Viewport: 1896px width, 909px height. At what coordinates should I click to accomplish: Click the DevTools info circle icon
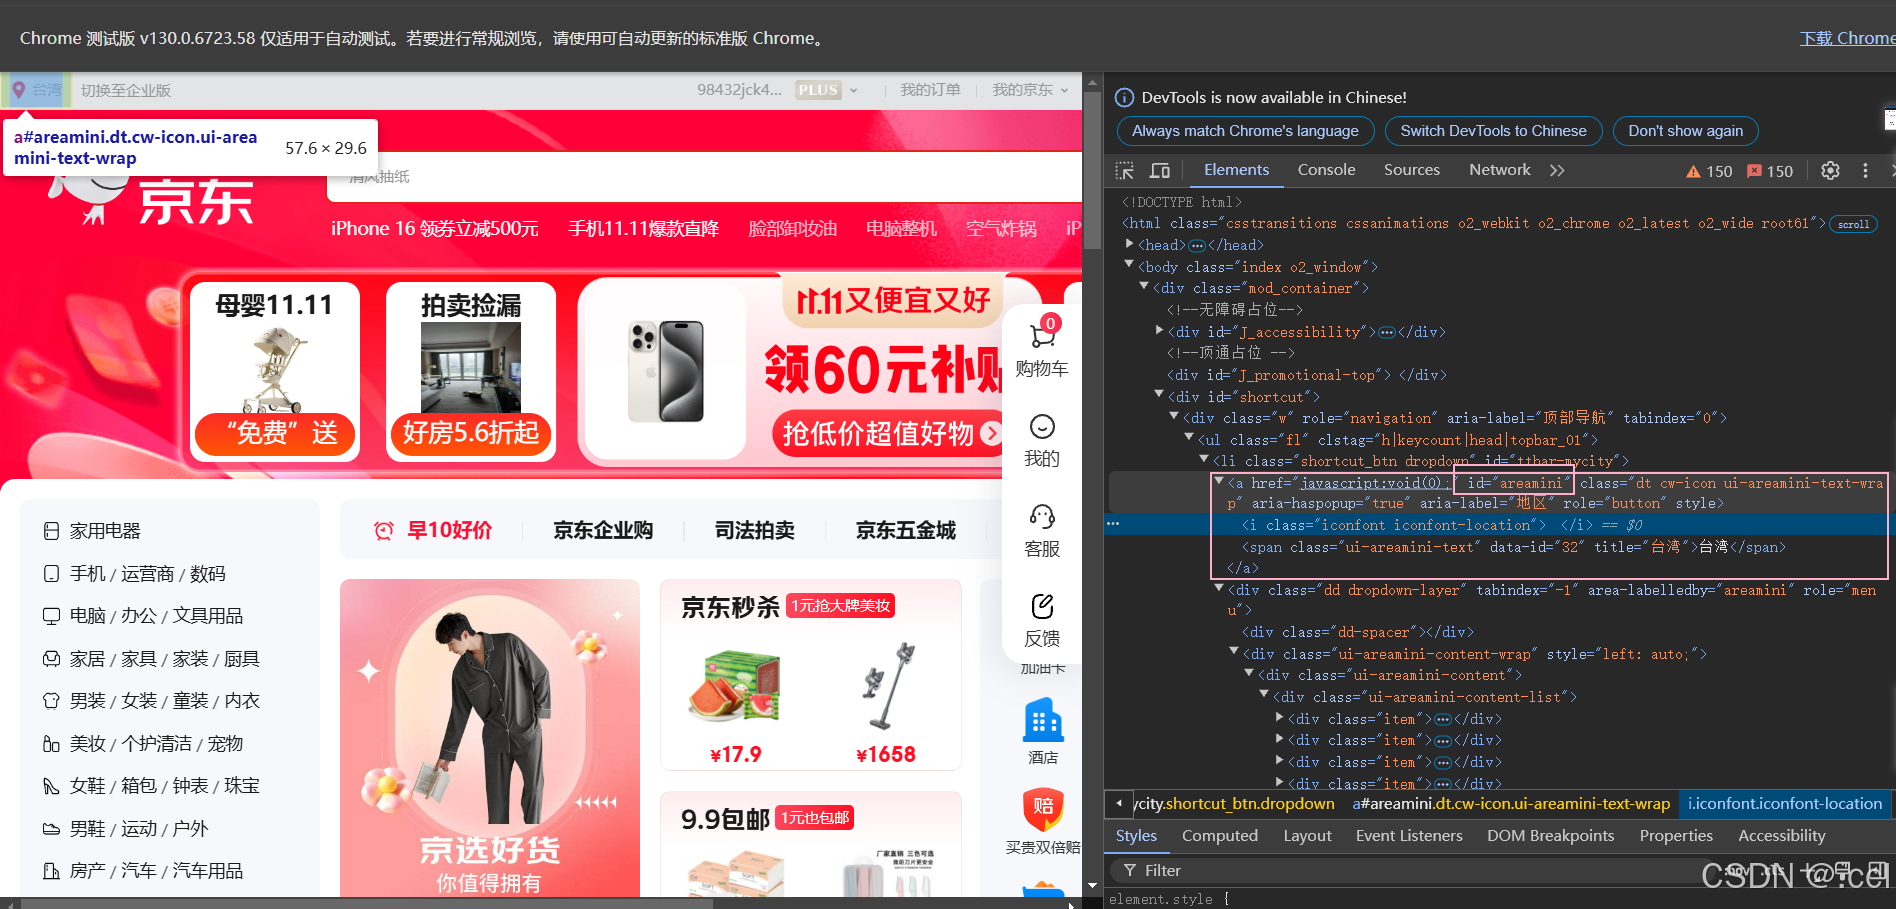click(x=1124, y=97)
